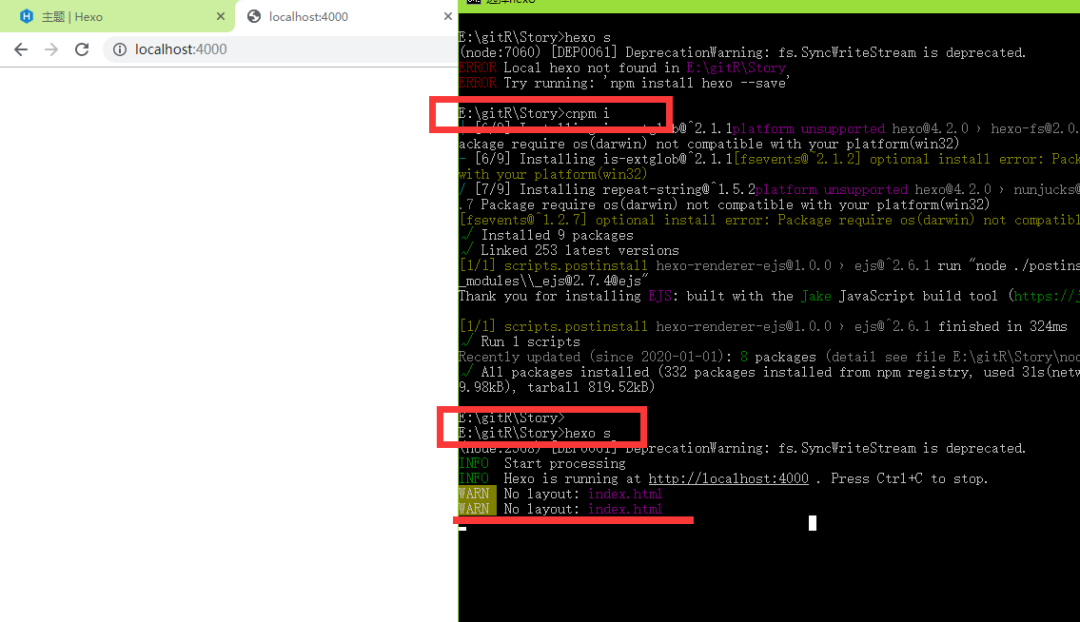The image size is (1080, 622).
Task: Close the localhost:4000 tab
Action: point(448,17)
